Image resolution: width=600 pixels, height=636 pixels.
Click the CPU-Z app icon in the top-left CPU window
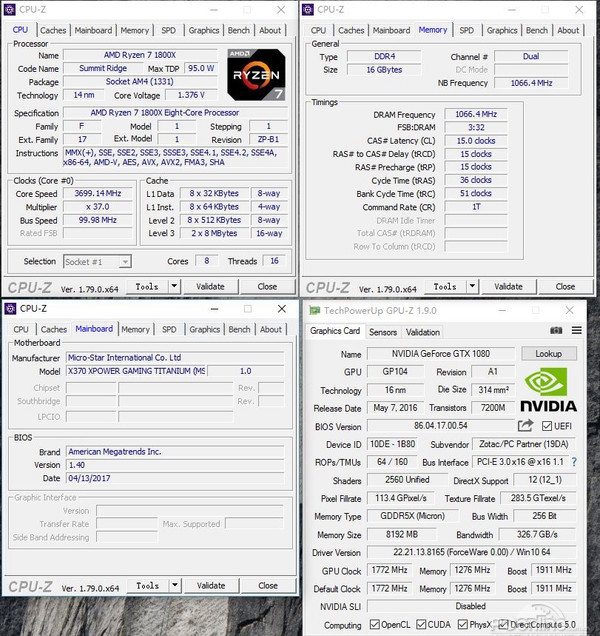(x=9, y=9)
